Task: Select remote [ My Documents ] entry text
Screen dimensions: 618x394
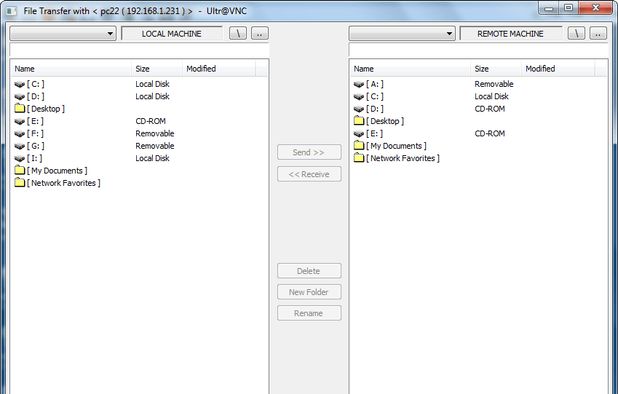Action: (x=396, y=146)
